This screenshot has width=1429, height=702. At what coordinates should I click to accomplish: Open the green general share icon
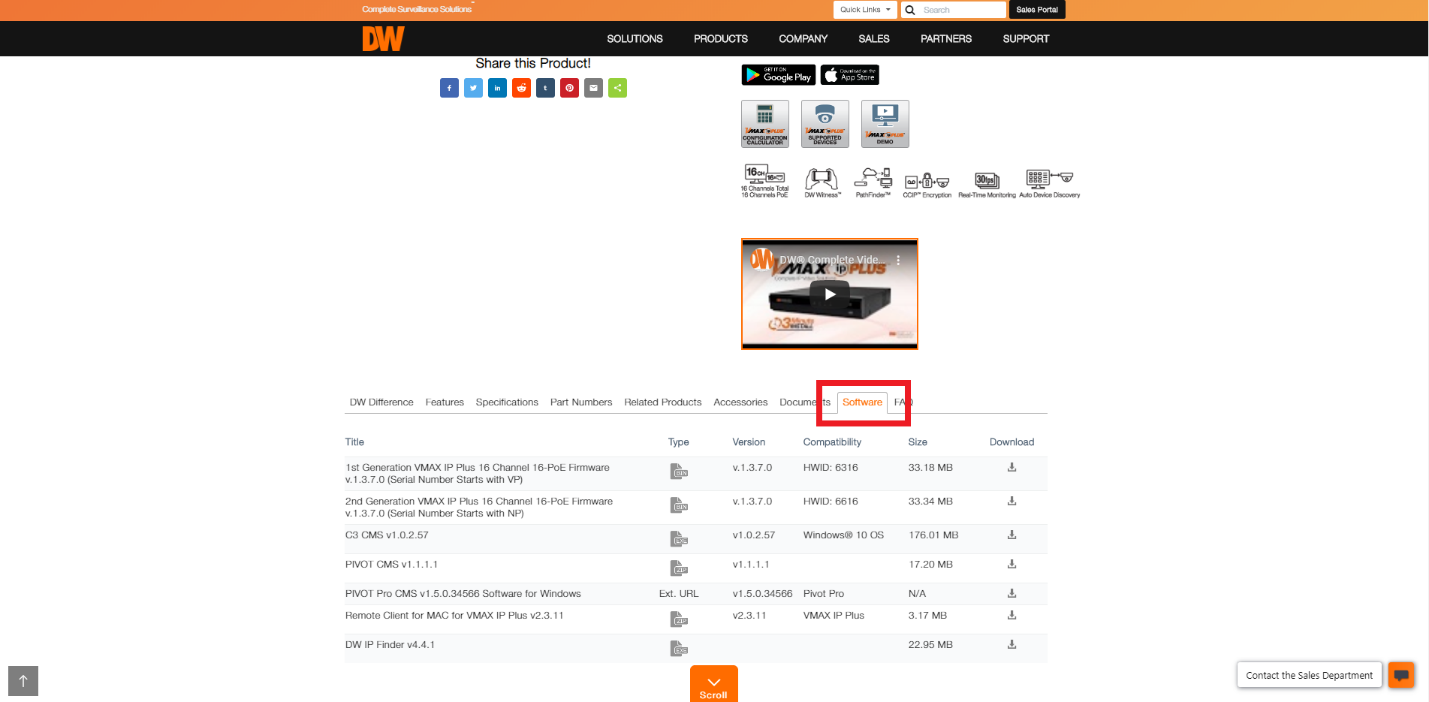pos(617,88)
